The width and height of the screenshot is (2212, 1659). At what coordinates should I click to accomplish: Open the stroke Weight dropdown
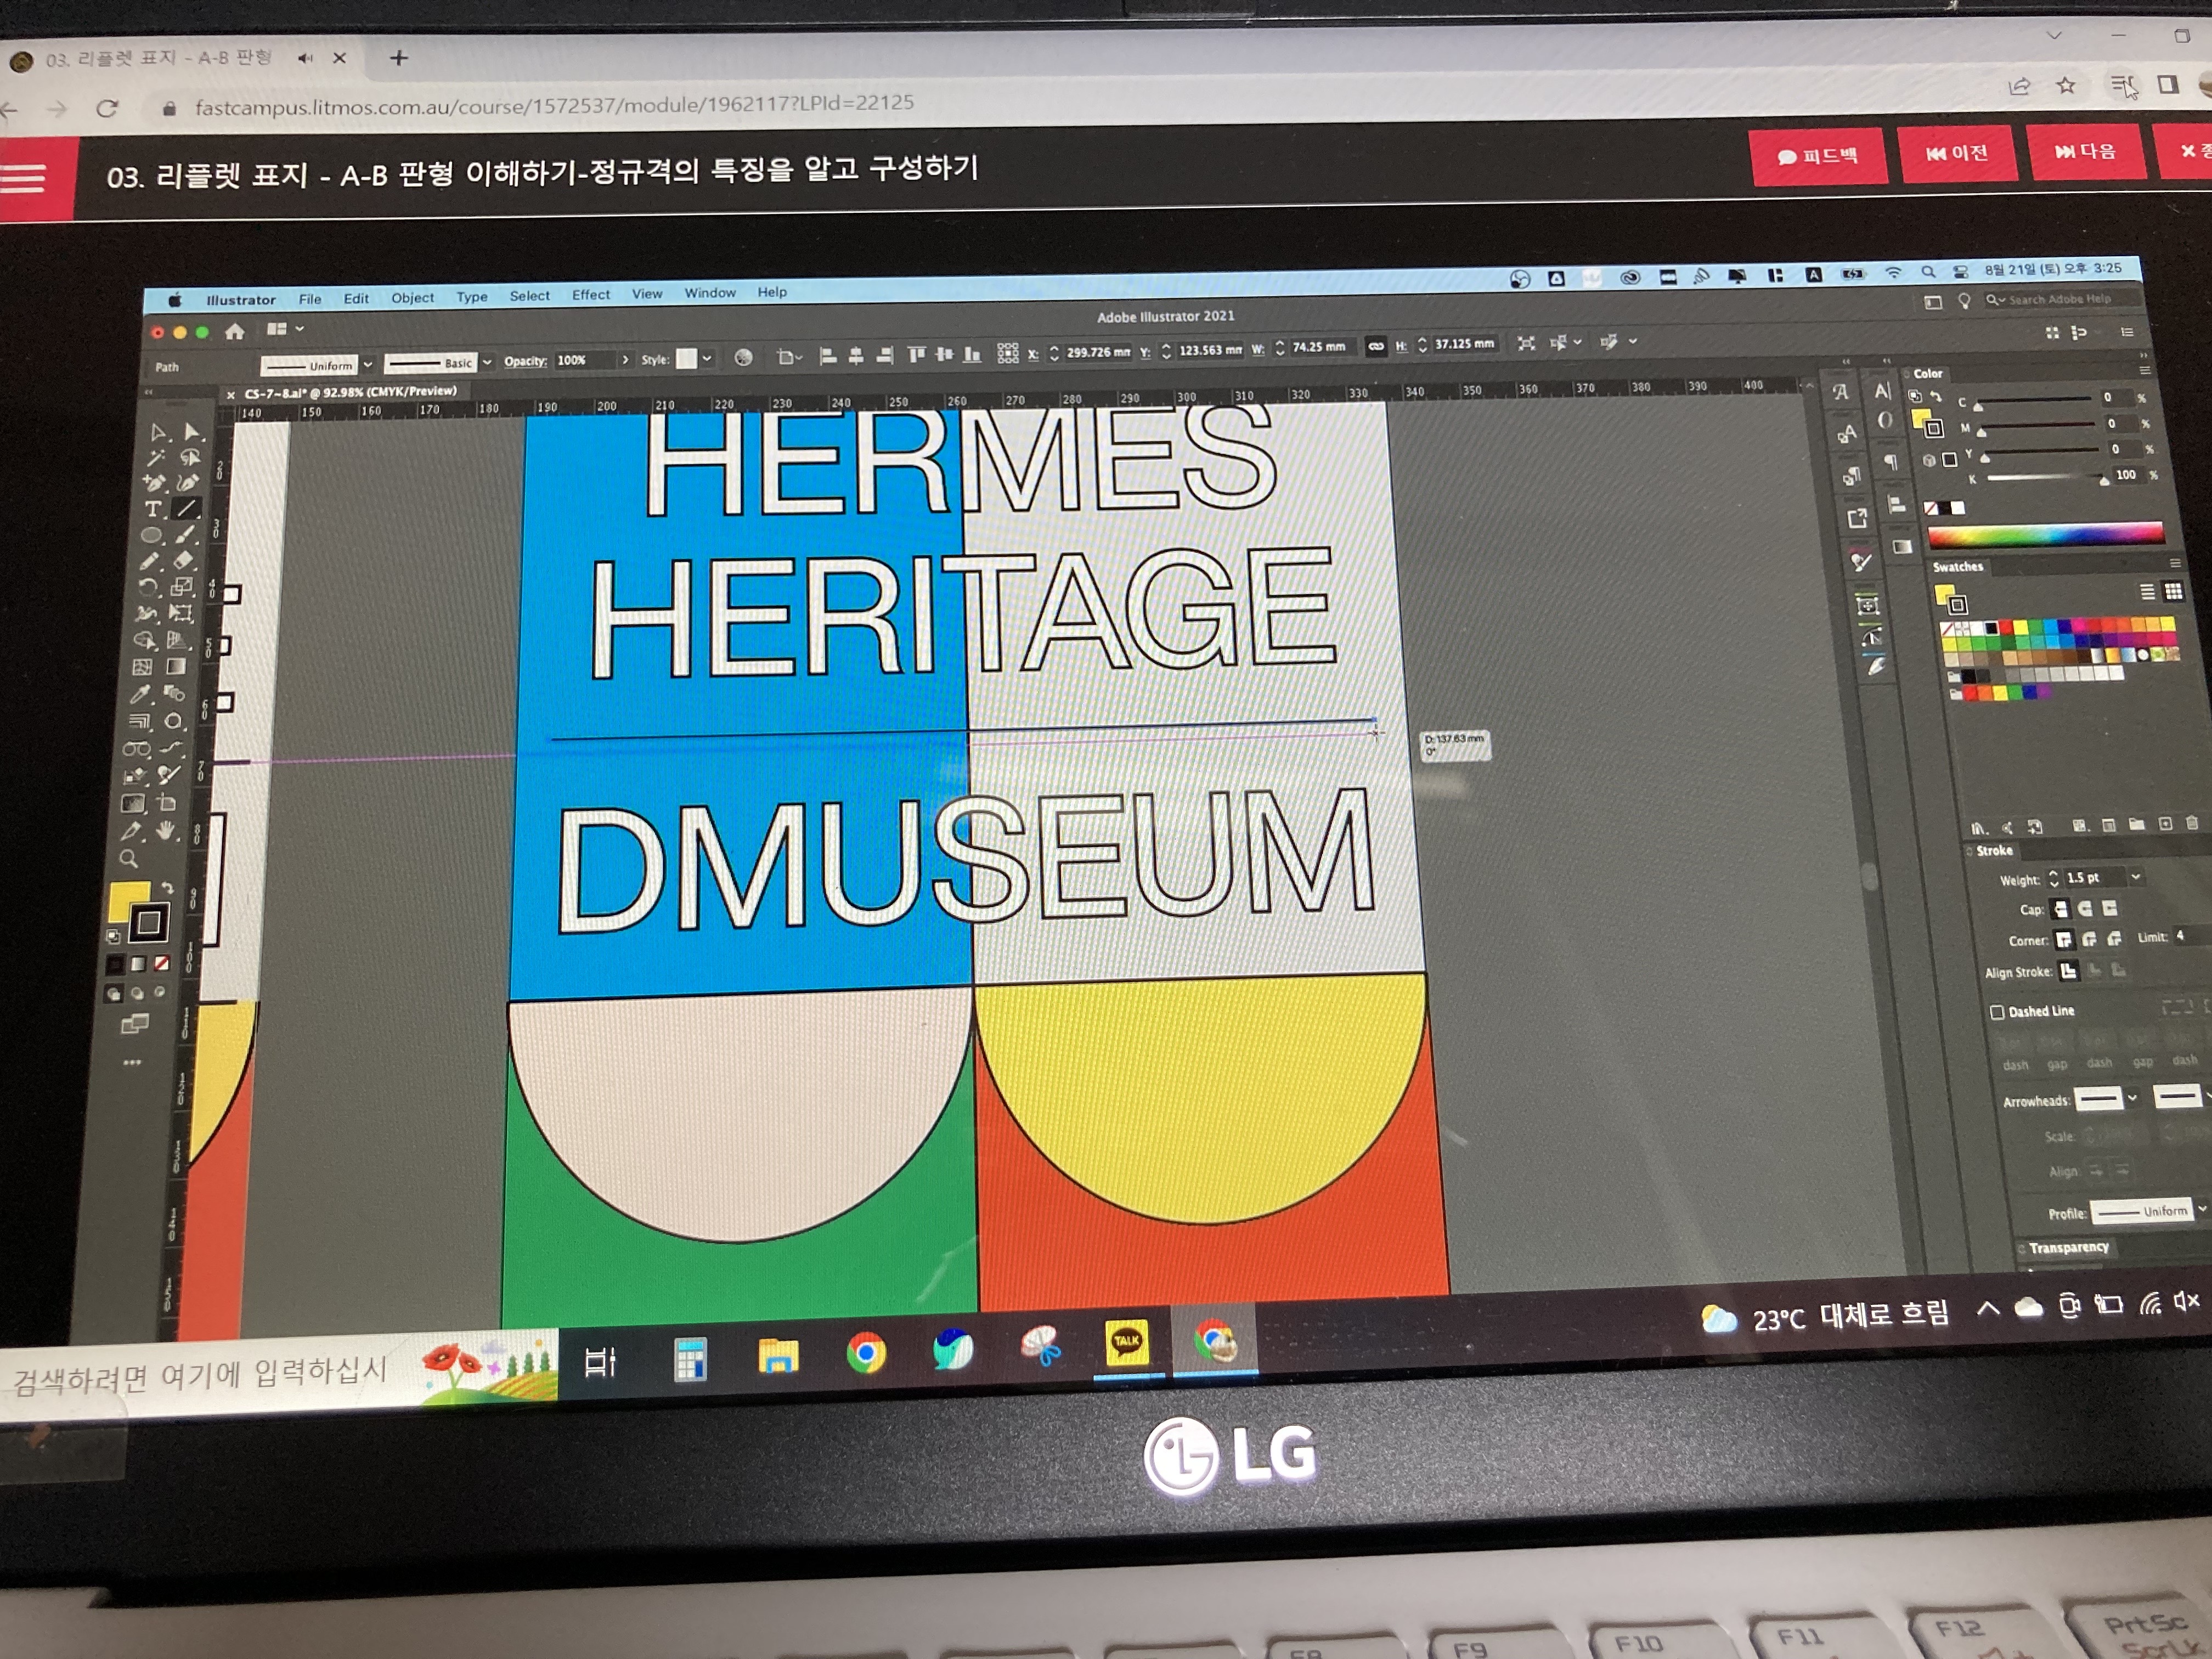tap(2135, 878)
